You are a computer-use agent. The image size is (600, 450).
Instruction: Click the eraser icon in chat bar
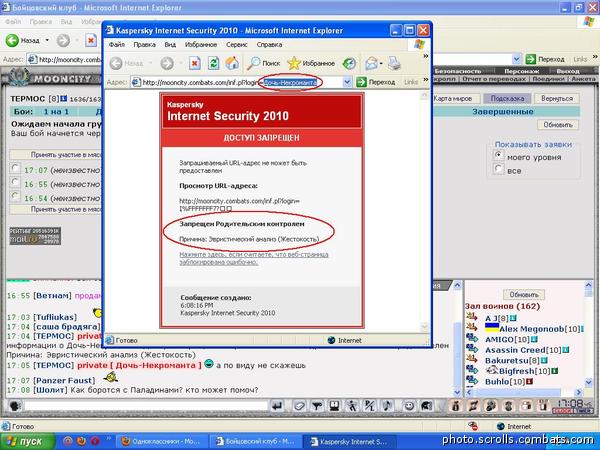[299, 406]
